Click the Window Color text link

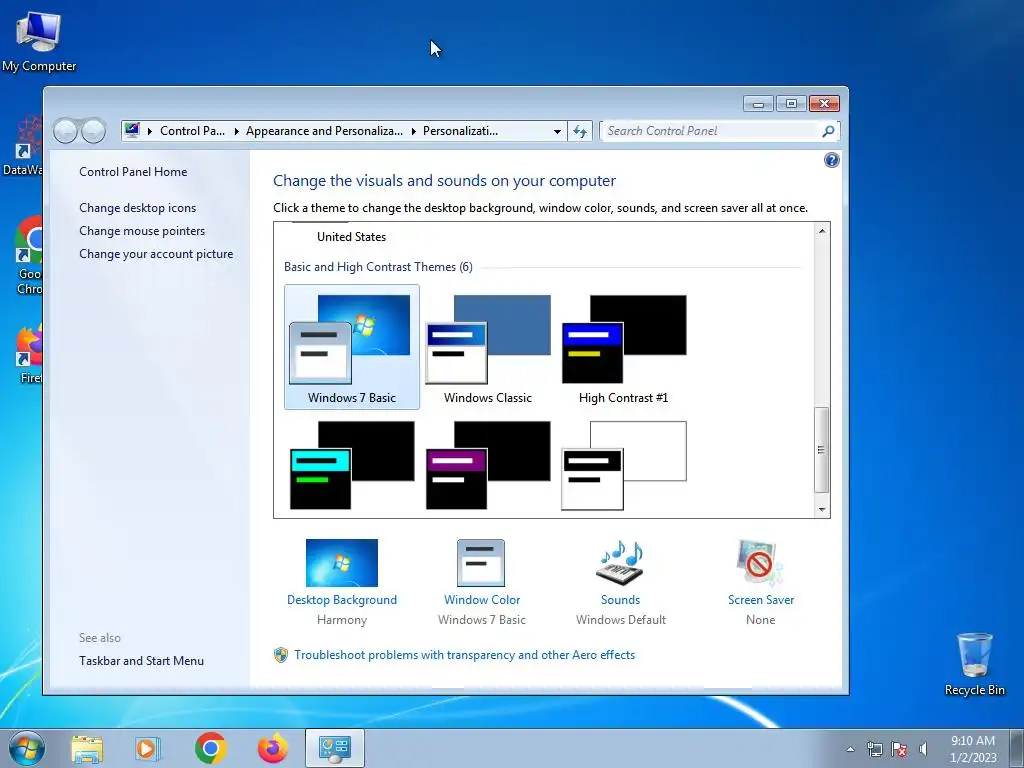(482, 600)
